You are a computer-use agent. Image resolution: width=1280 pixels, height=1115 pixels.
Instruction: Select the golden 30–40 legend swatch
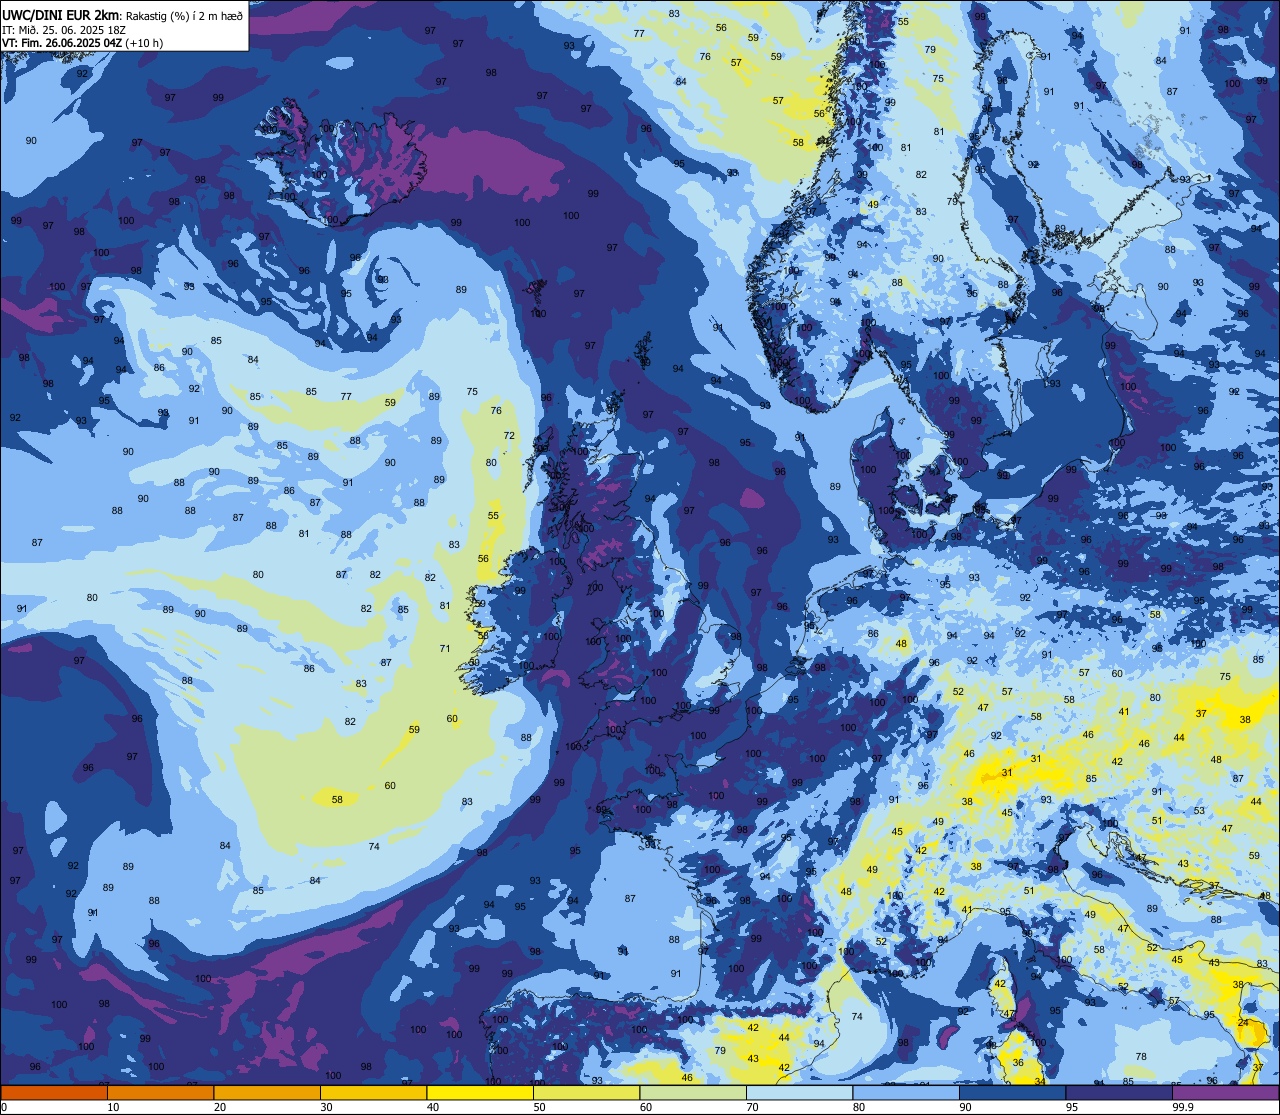pos(373,1092)
